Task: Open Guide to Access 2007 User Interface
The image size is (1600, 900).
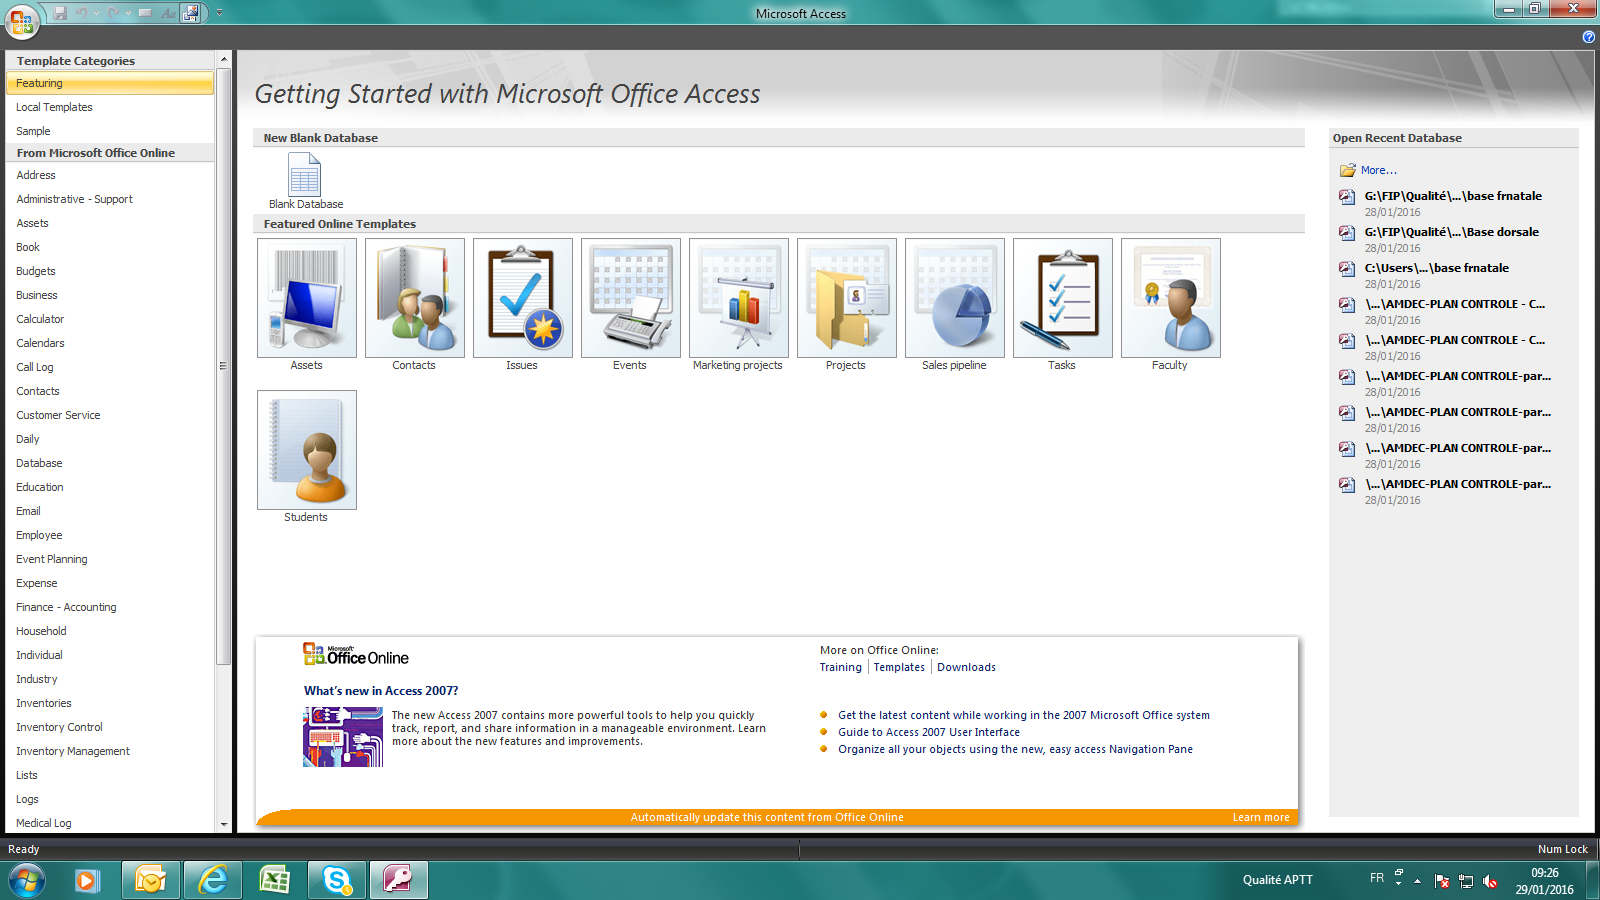Action: click(x=929, y=732)
